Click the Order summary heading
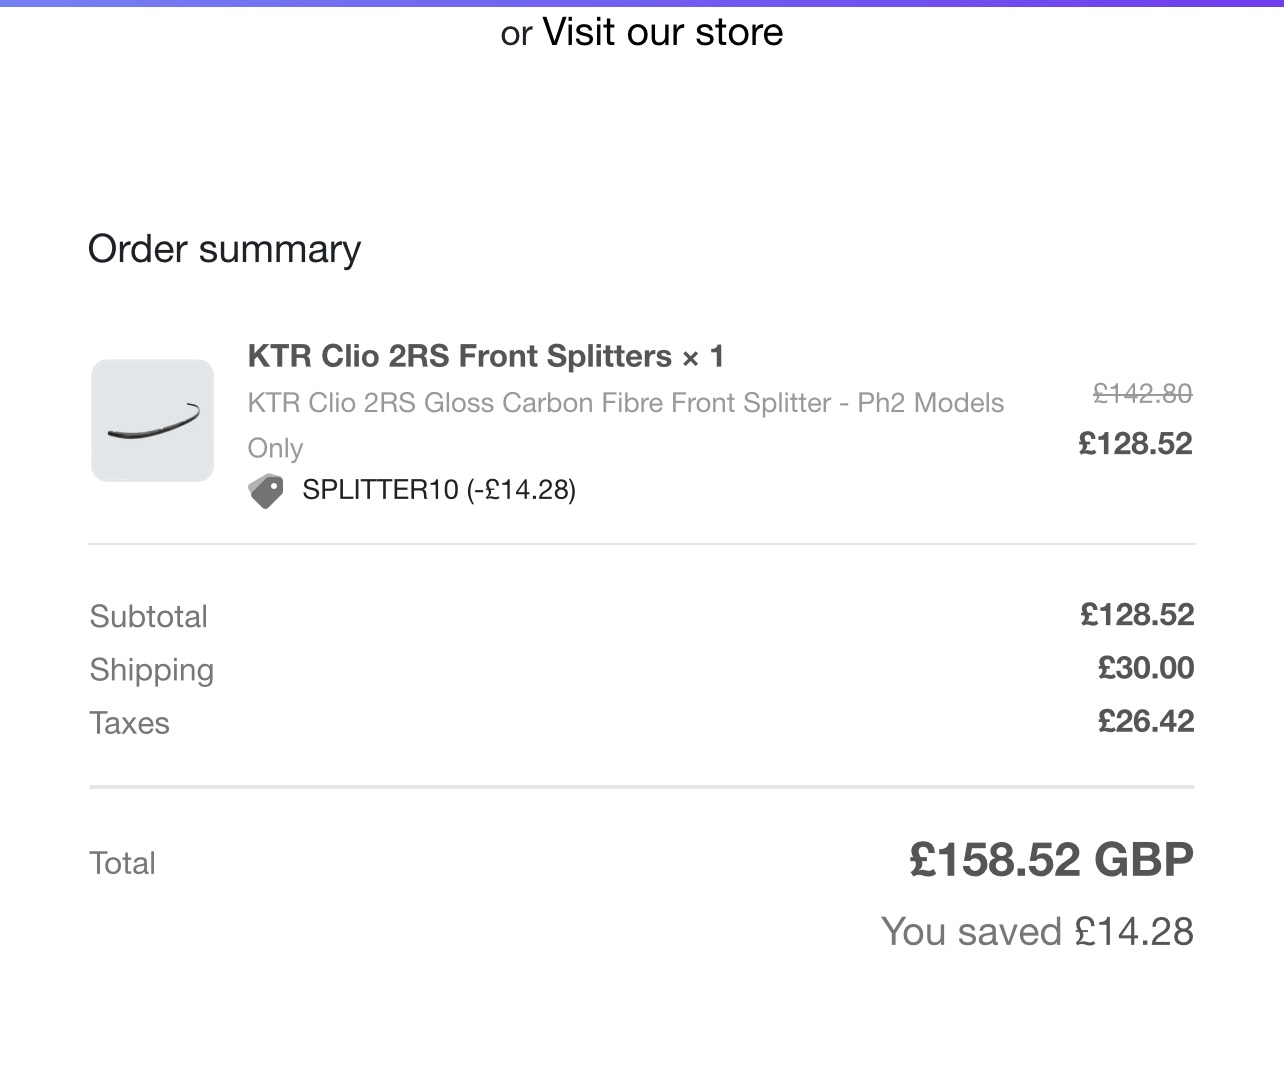Screen dimensions: 1284x1072 [225, 249]
